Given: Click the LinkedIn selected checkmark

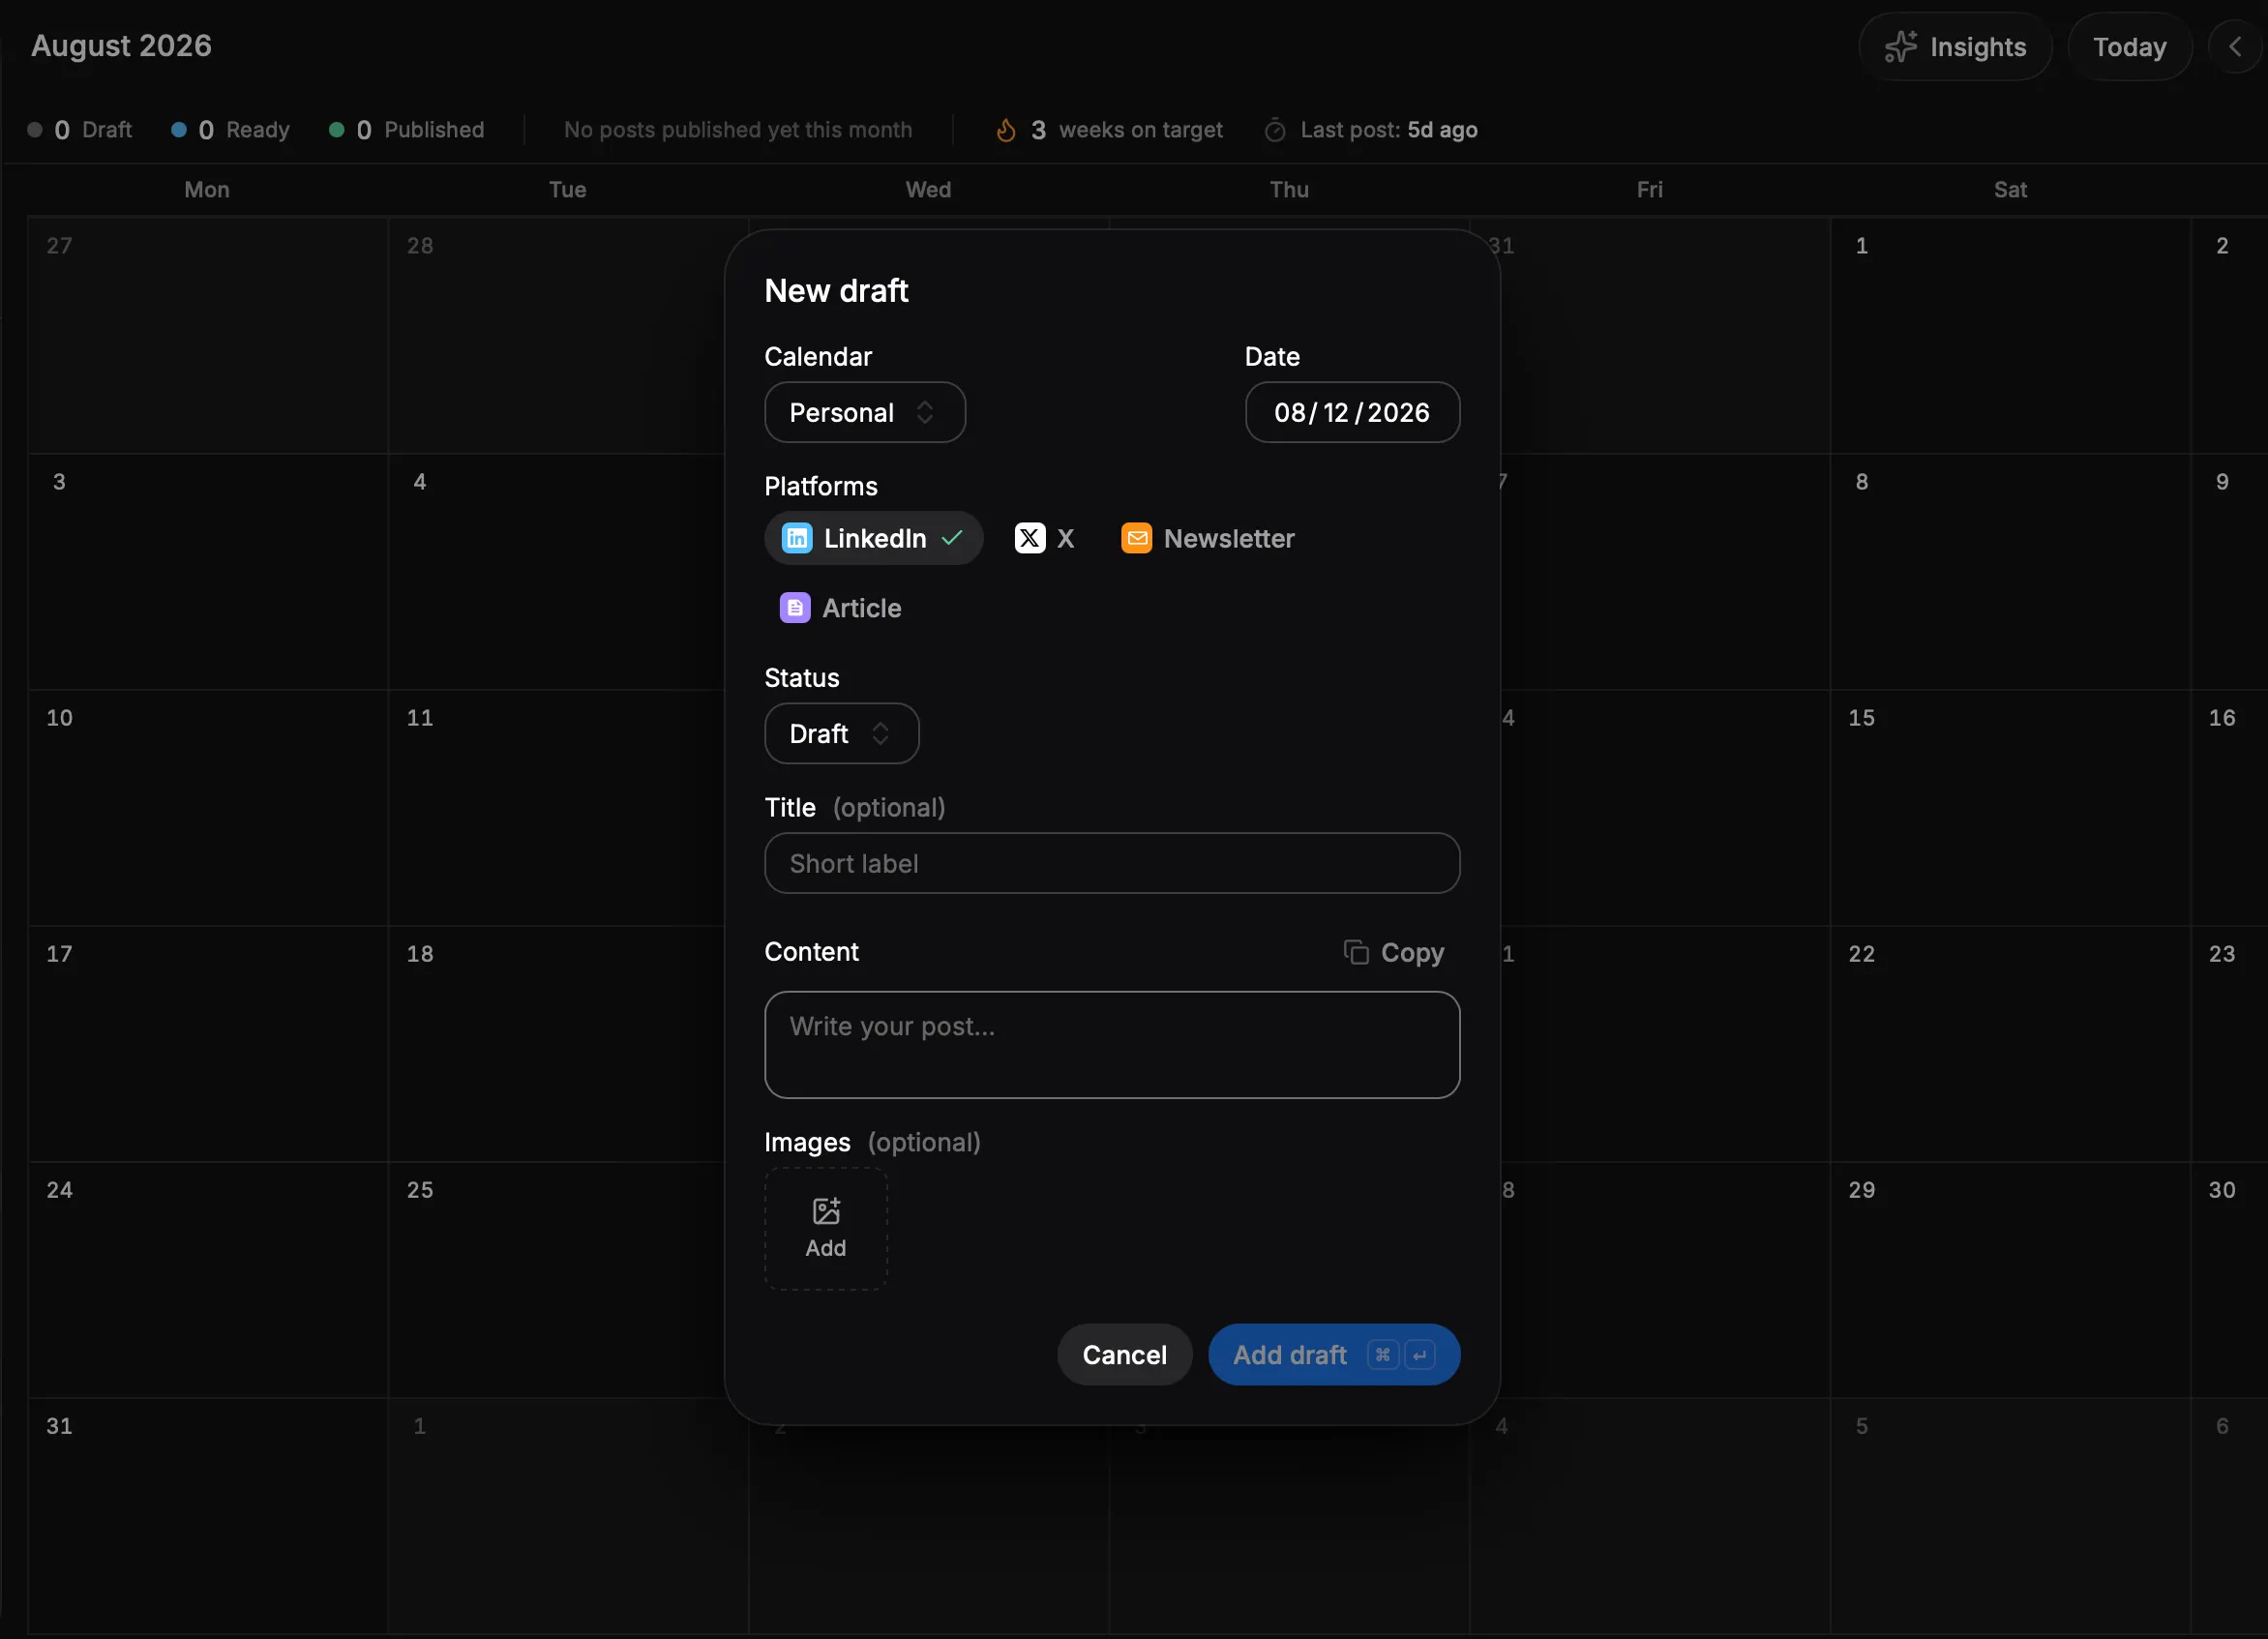Looking at the screenshot, I should click(x=952, y=538).
